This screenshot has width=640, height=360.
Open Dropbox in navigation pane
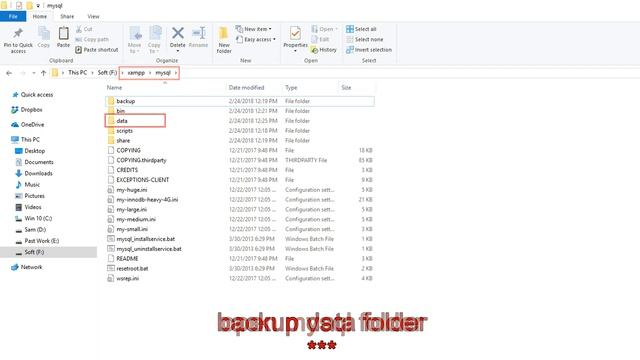point(27,110)
